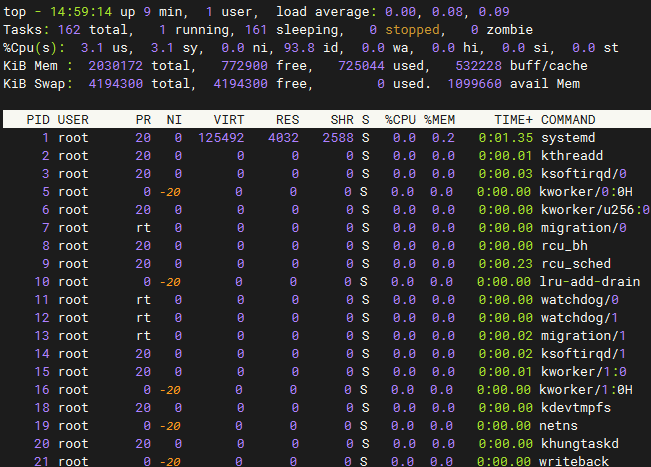Click the ksoftirqd/0 command
Screen dimensions: 651x467
click(584, 174)
